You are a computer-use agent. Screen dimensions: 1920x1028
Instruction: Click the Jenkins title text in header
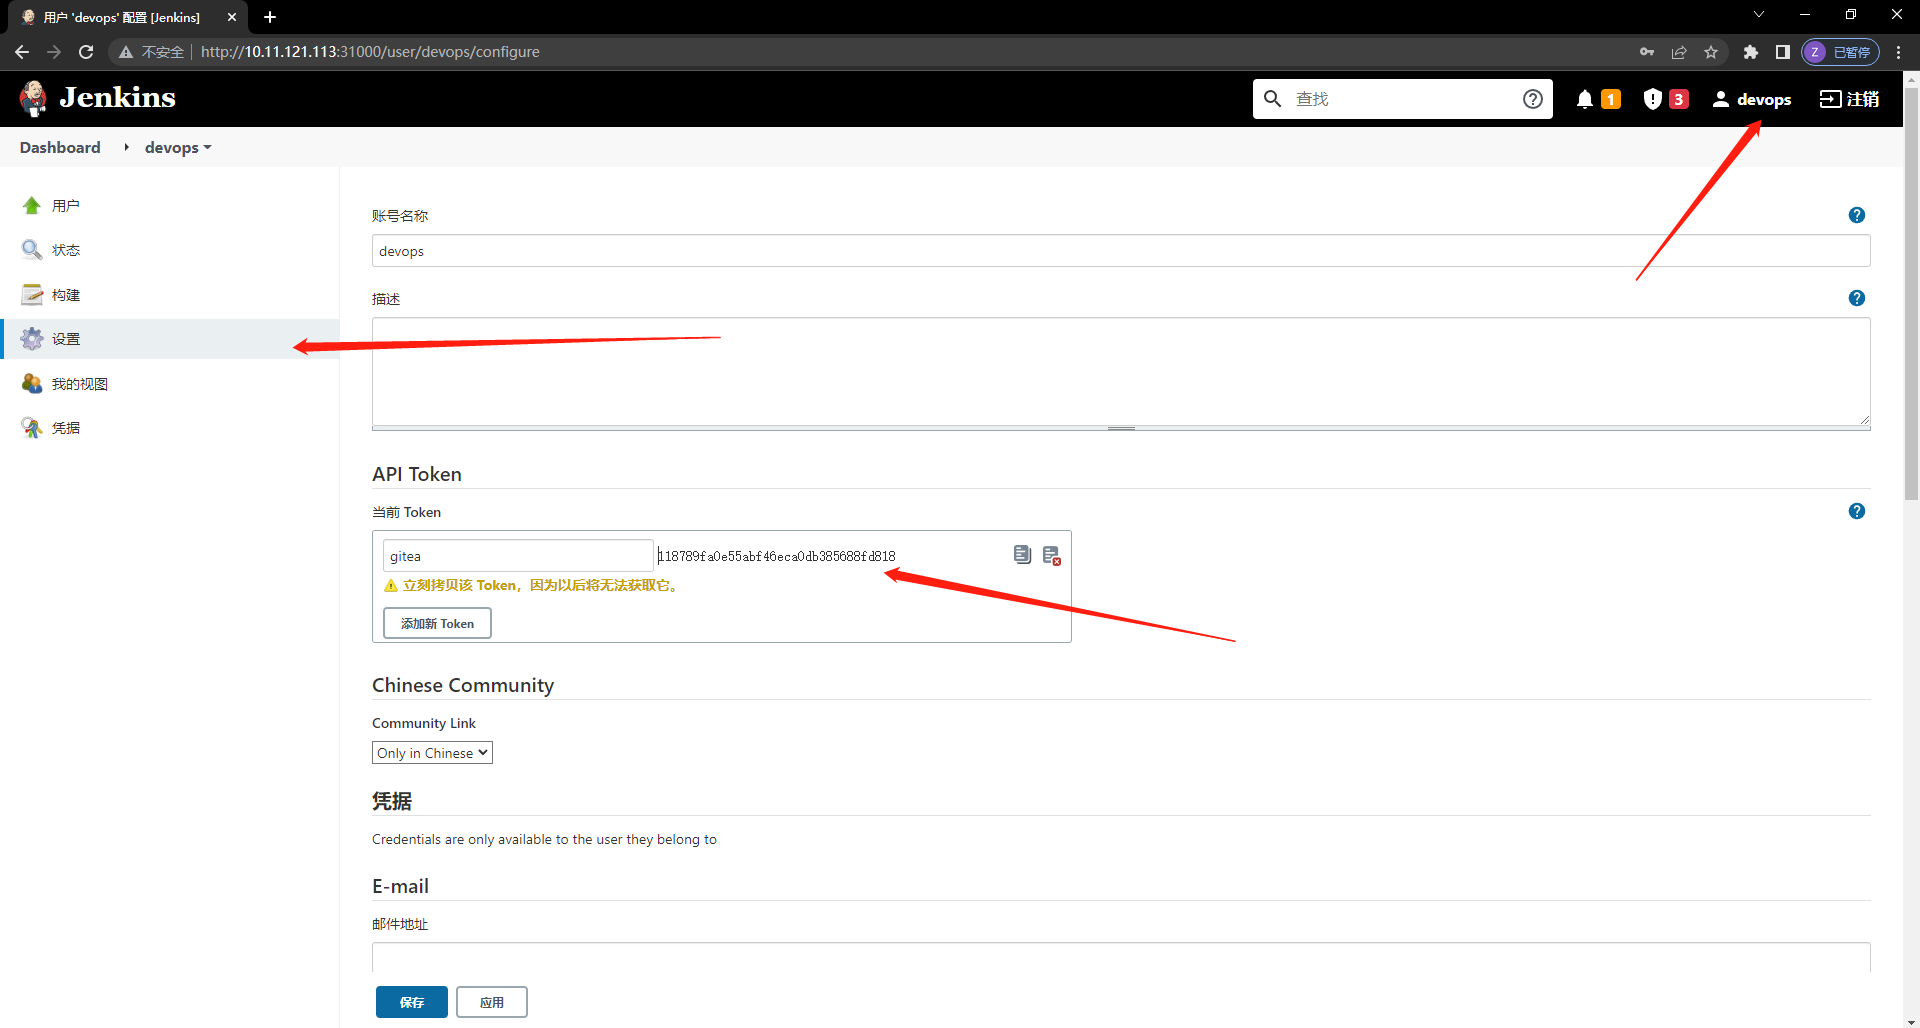point(117,98)
